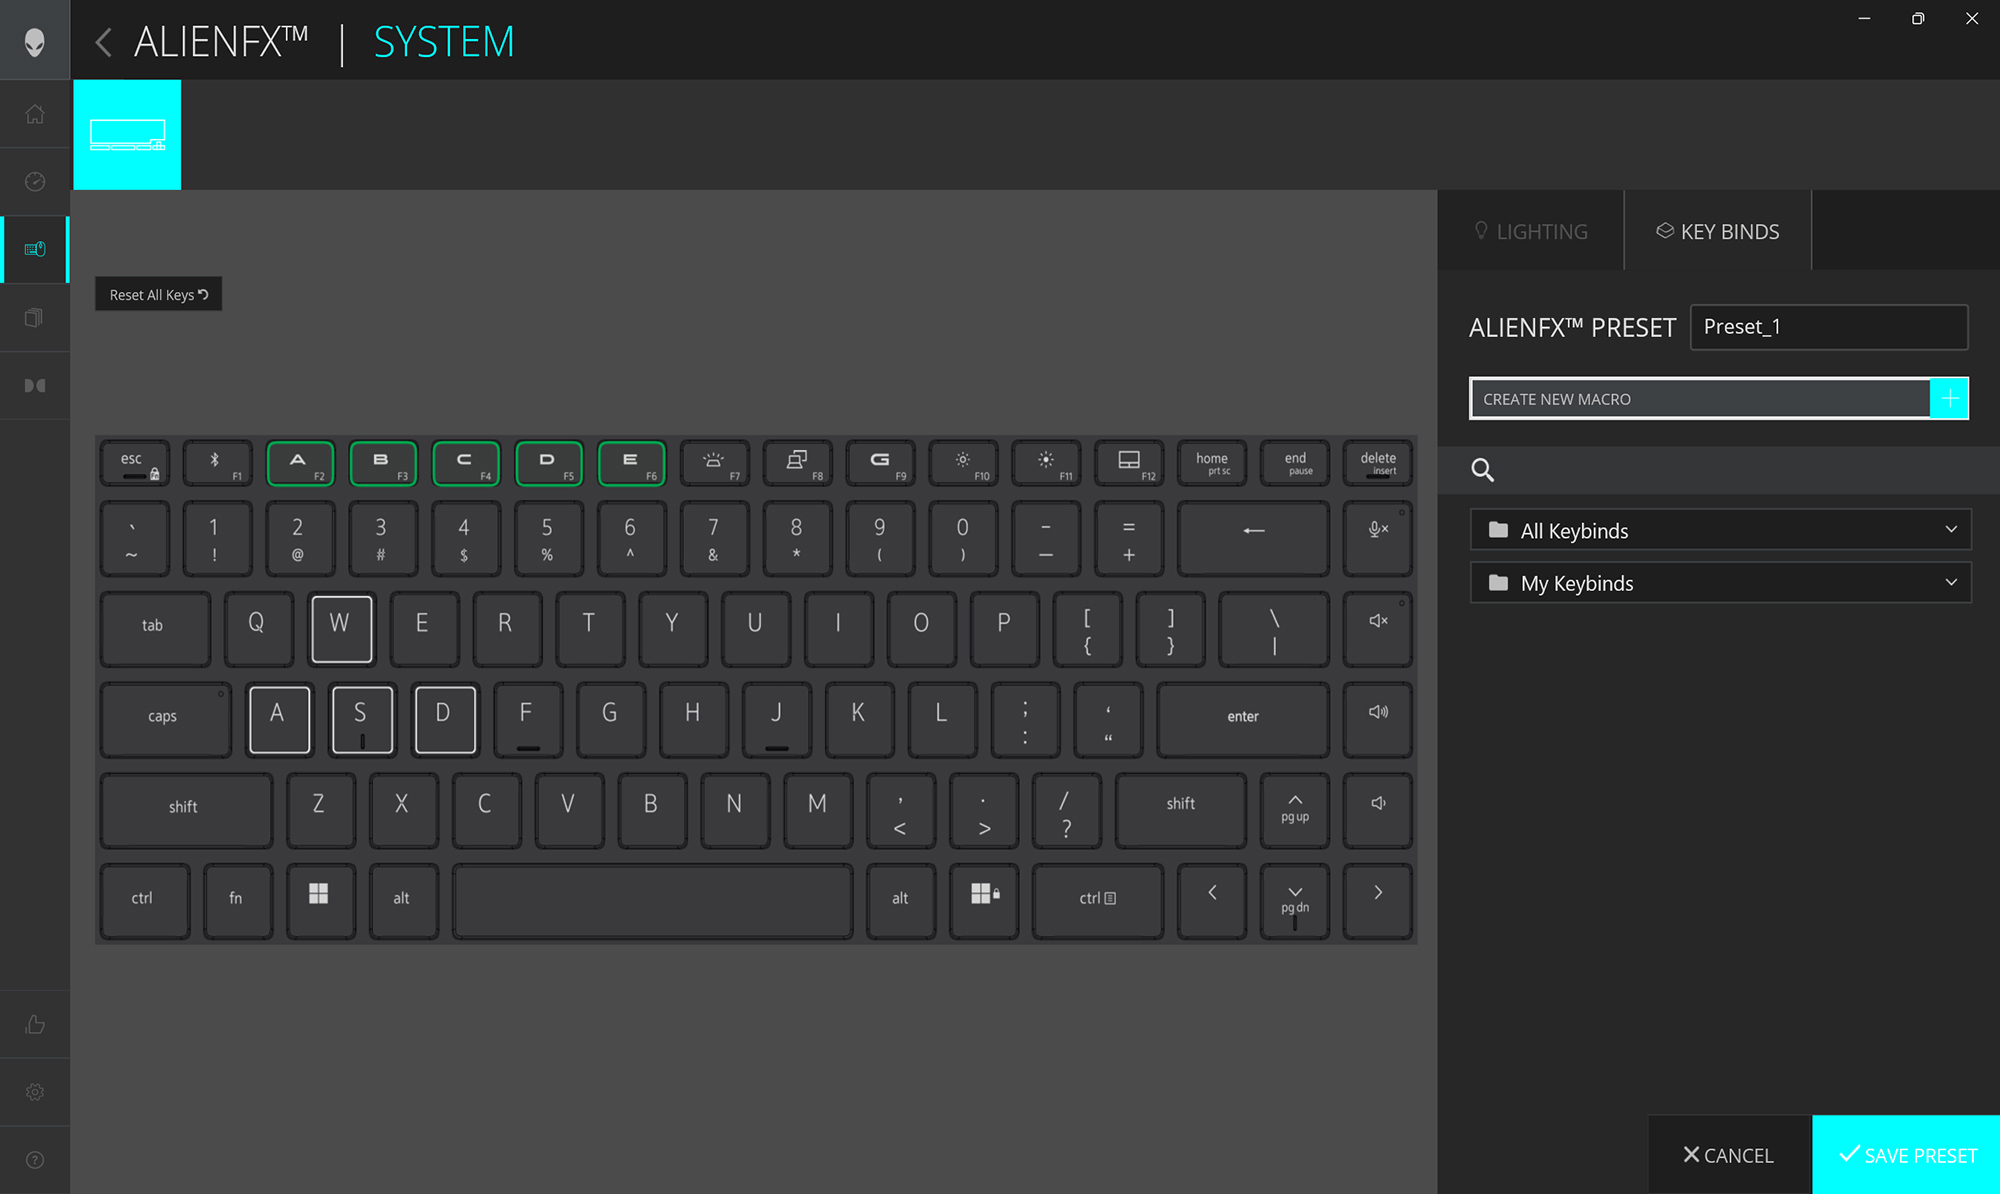Open the settings gear in sidebar
Screen dimensions: 2000x1194
click(x=35, y=1092)
